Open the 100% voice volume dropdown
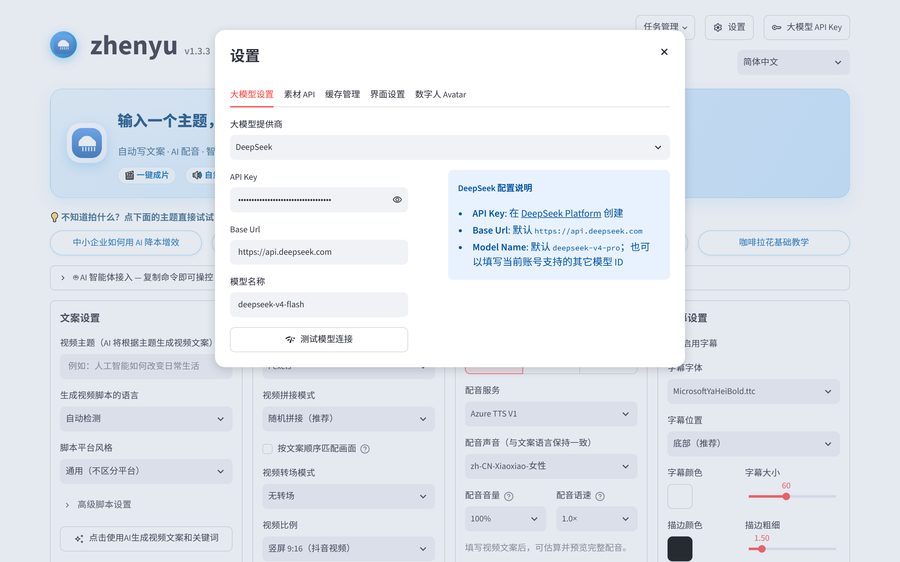This screenshot has width=900, height=562. pos(505,518)
